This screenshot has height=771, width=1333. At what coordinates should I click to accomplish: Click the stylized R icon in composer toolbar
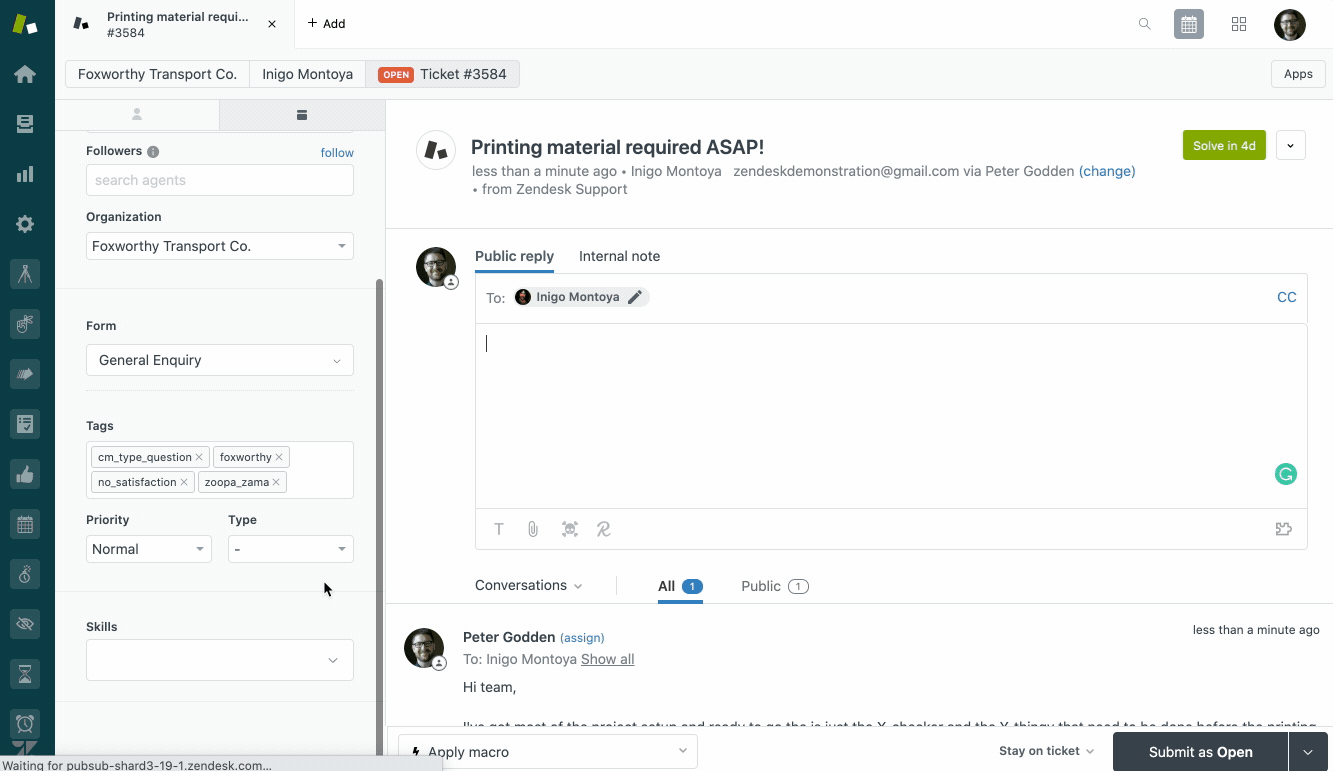coord(604,529)
